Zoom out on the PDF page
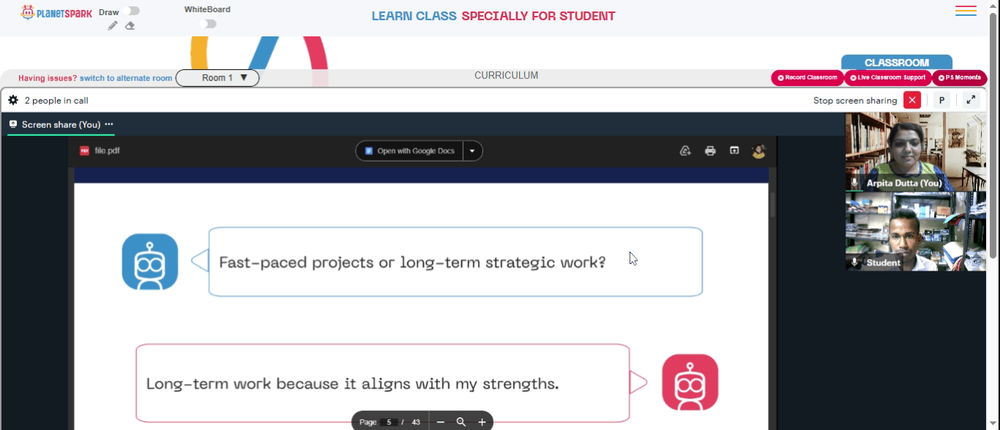 pos(440,422)
